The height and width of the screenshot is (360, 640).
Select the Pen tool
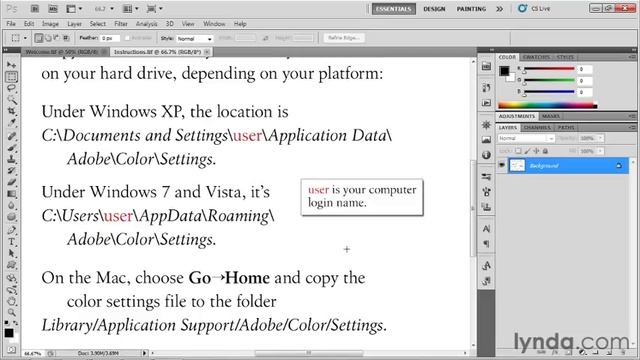pos(11,230)
